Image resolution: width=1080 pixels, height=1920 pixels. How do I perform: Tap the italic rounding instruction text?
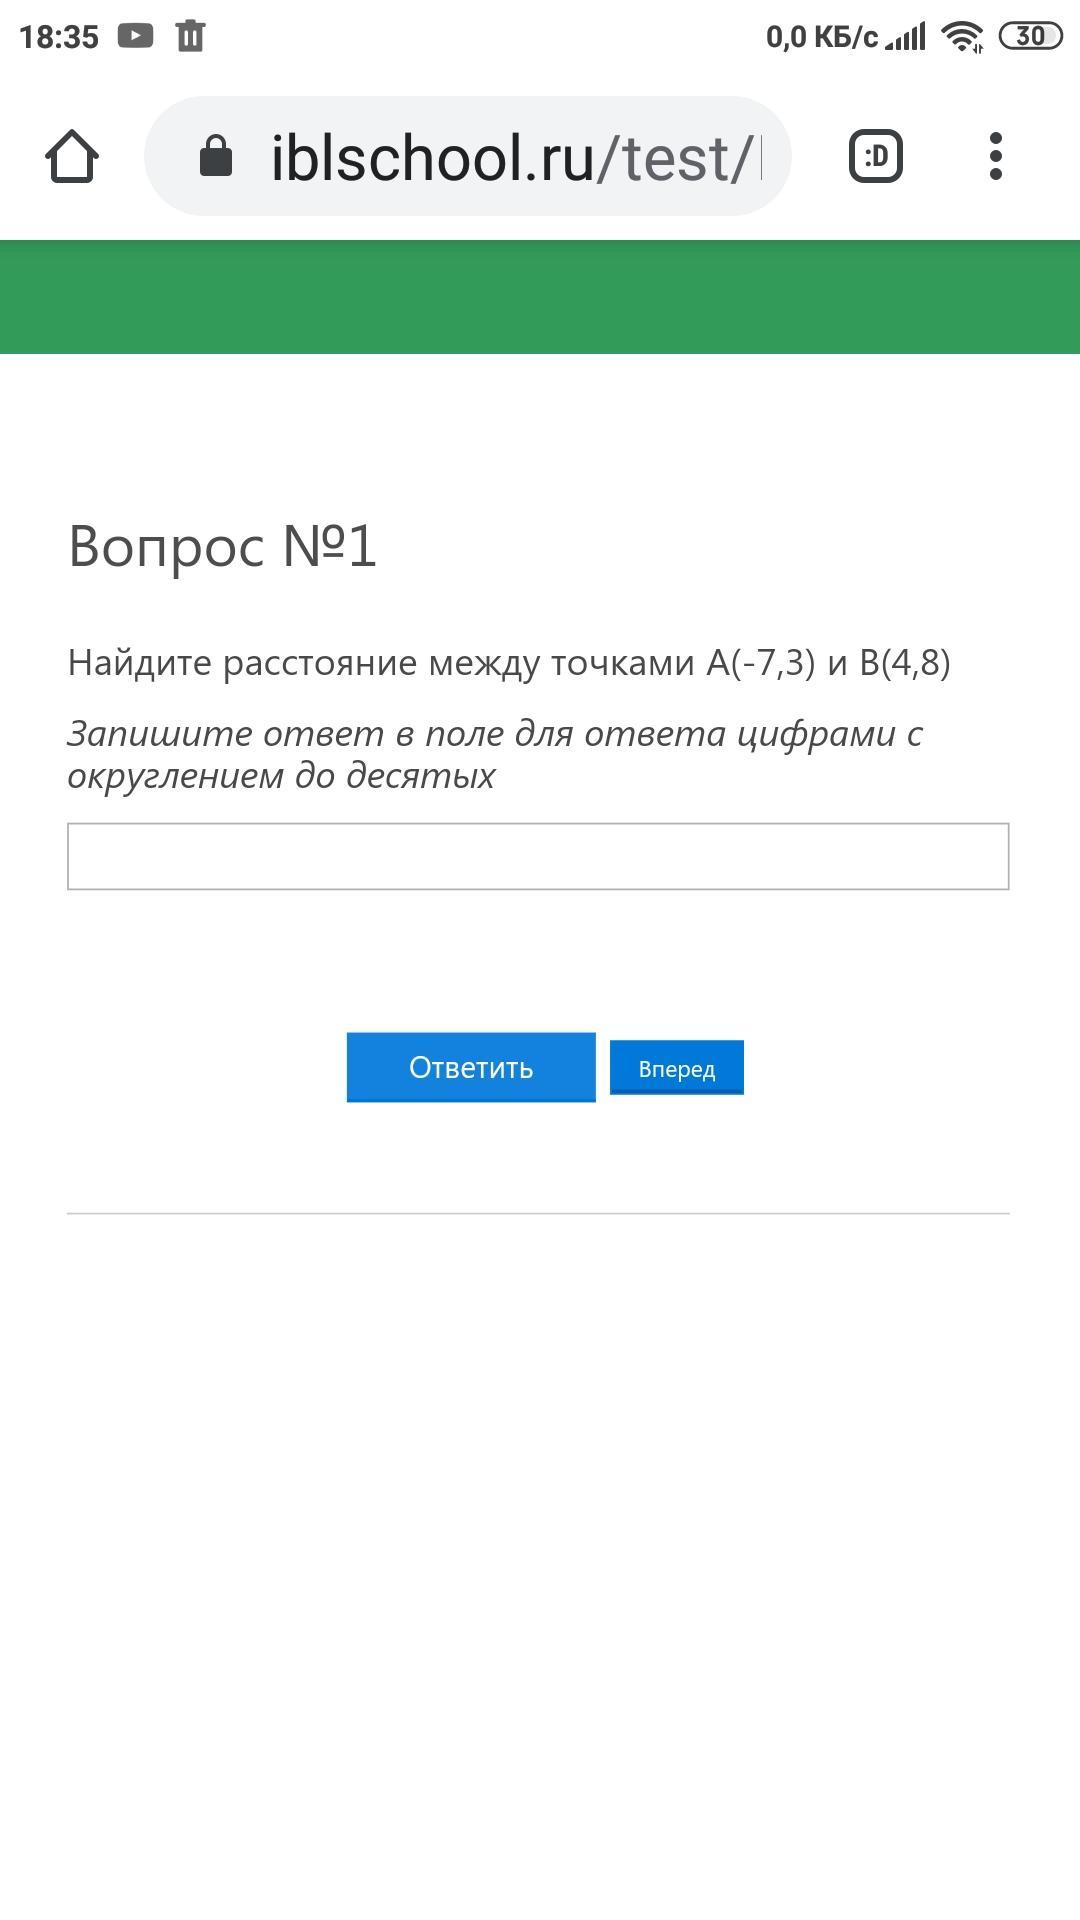click(494, 754)
